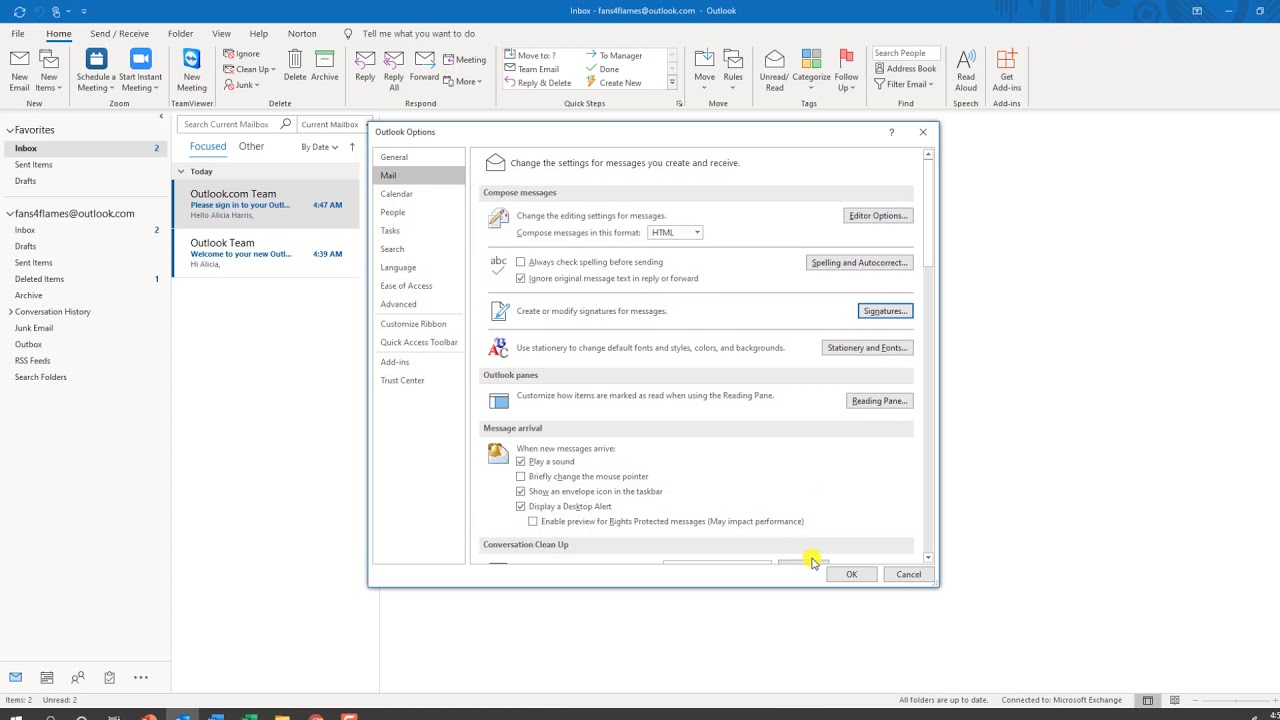Click Cancel in Outlook Options

tap(909, 574)
